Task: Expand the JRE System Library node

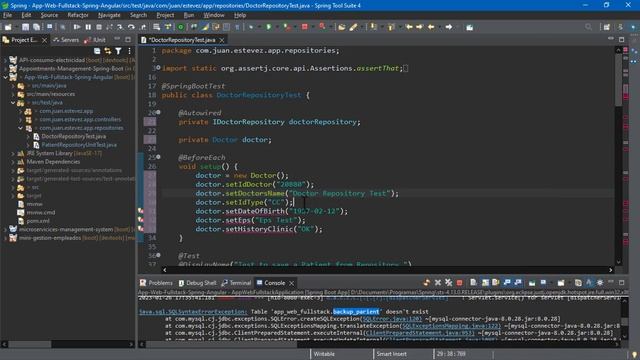Action: coord(13,153)
